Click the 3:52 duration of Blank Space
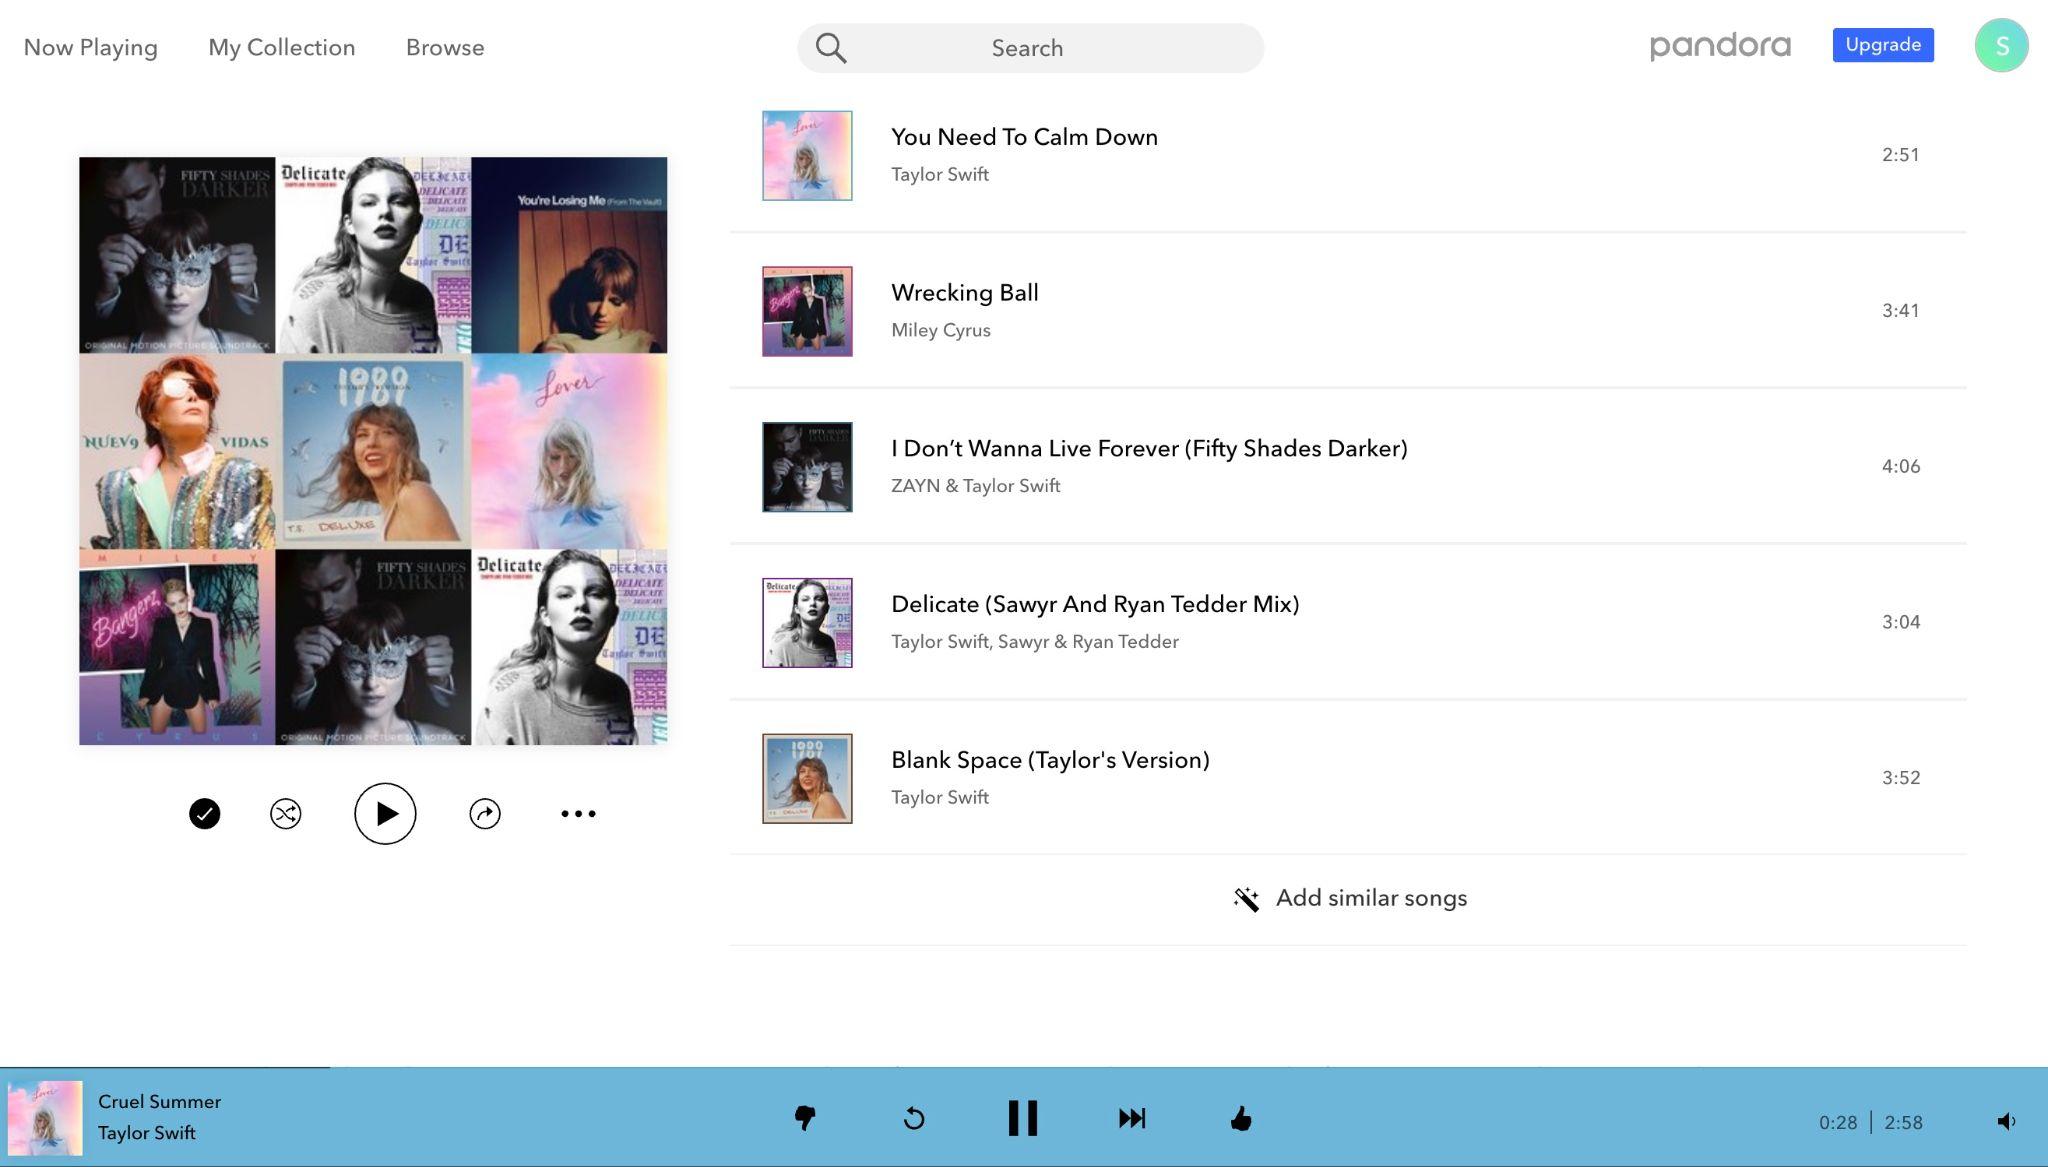The height and width of the screenshot is (1167, 2048). (1900, 778)
